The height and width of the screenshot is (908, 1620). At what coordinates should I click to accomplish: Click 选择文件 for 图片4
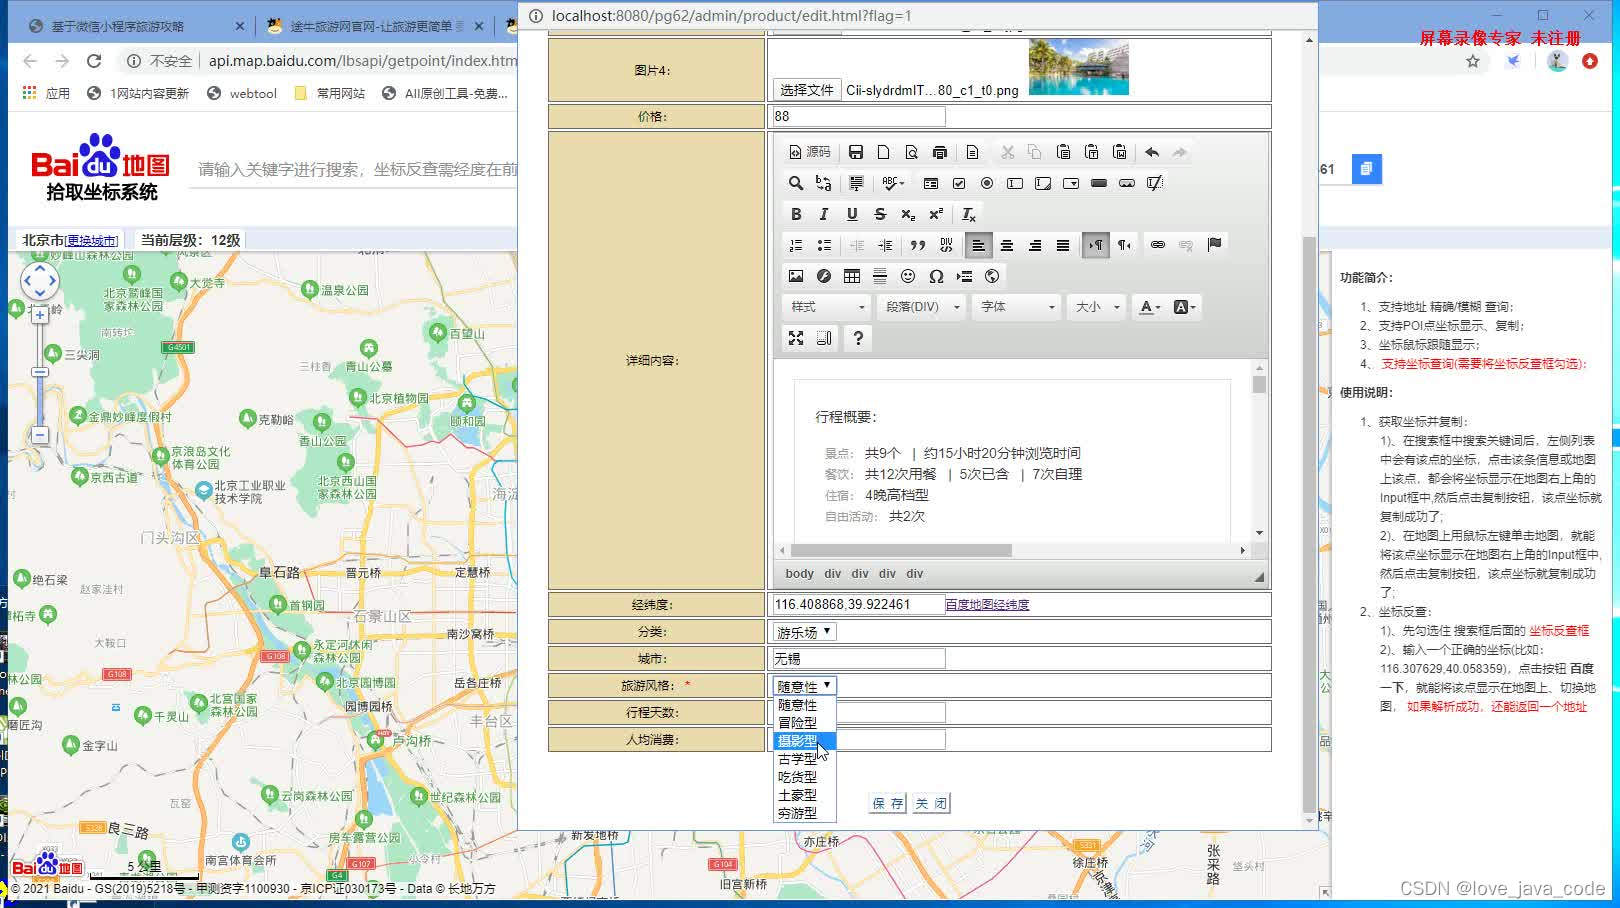click(x=806, y=90)
